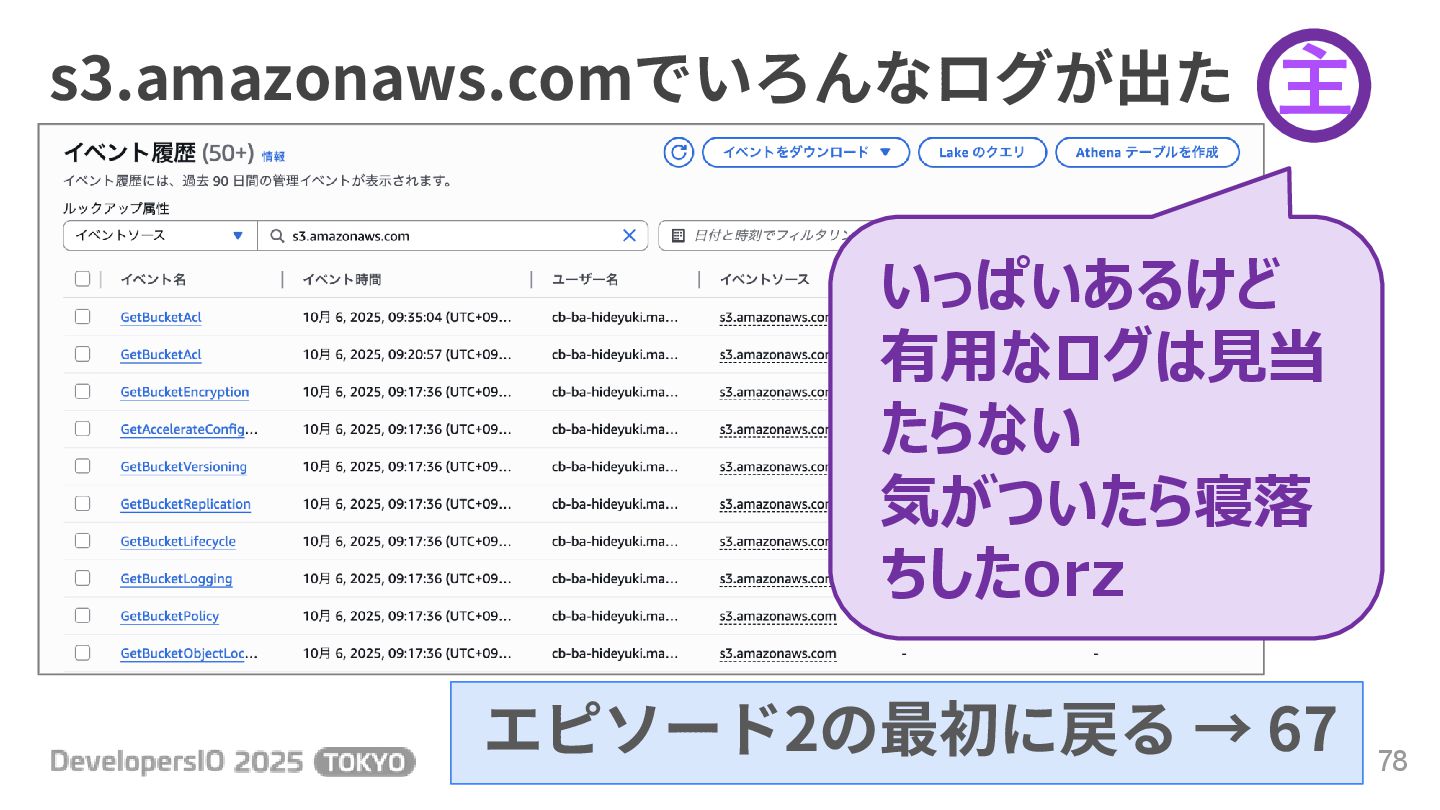The height and width of the screenshot is (810, 1440).
Task: Check the GetBucketObjectLoc row checkbox
Action: (x=82, y=653)
